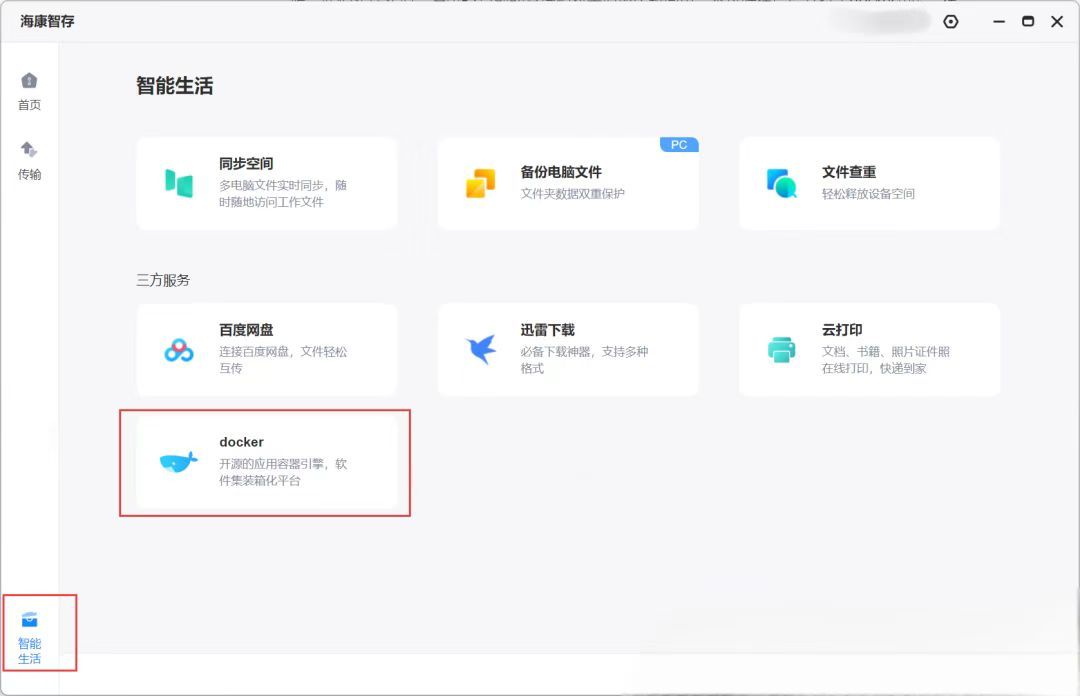Click the 首页 label in sidebar
Image resolution: width=1080 pixels, height=696 pixels.
[x=29, y=105]
